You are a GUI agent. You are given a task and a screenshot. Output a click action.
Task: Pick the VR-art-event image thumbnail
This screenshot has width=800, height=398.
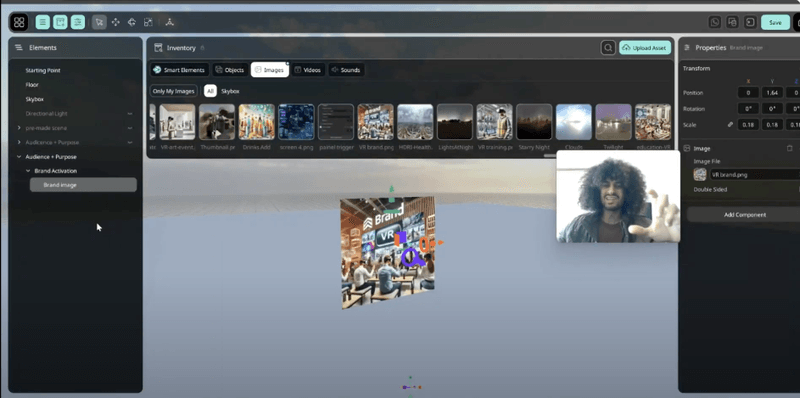click(177, 122)
